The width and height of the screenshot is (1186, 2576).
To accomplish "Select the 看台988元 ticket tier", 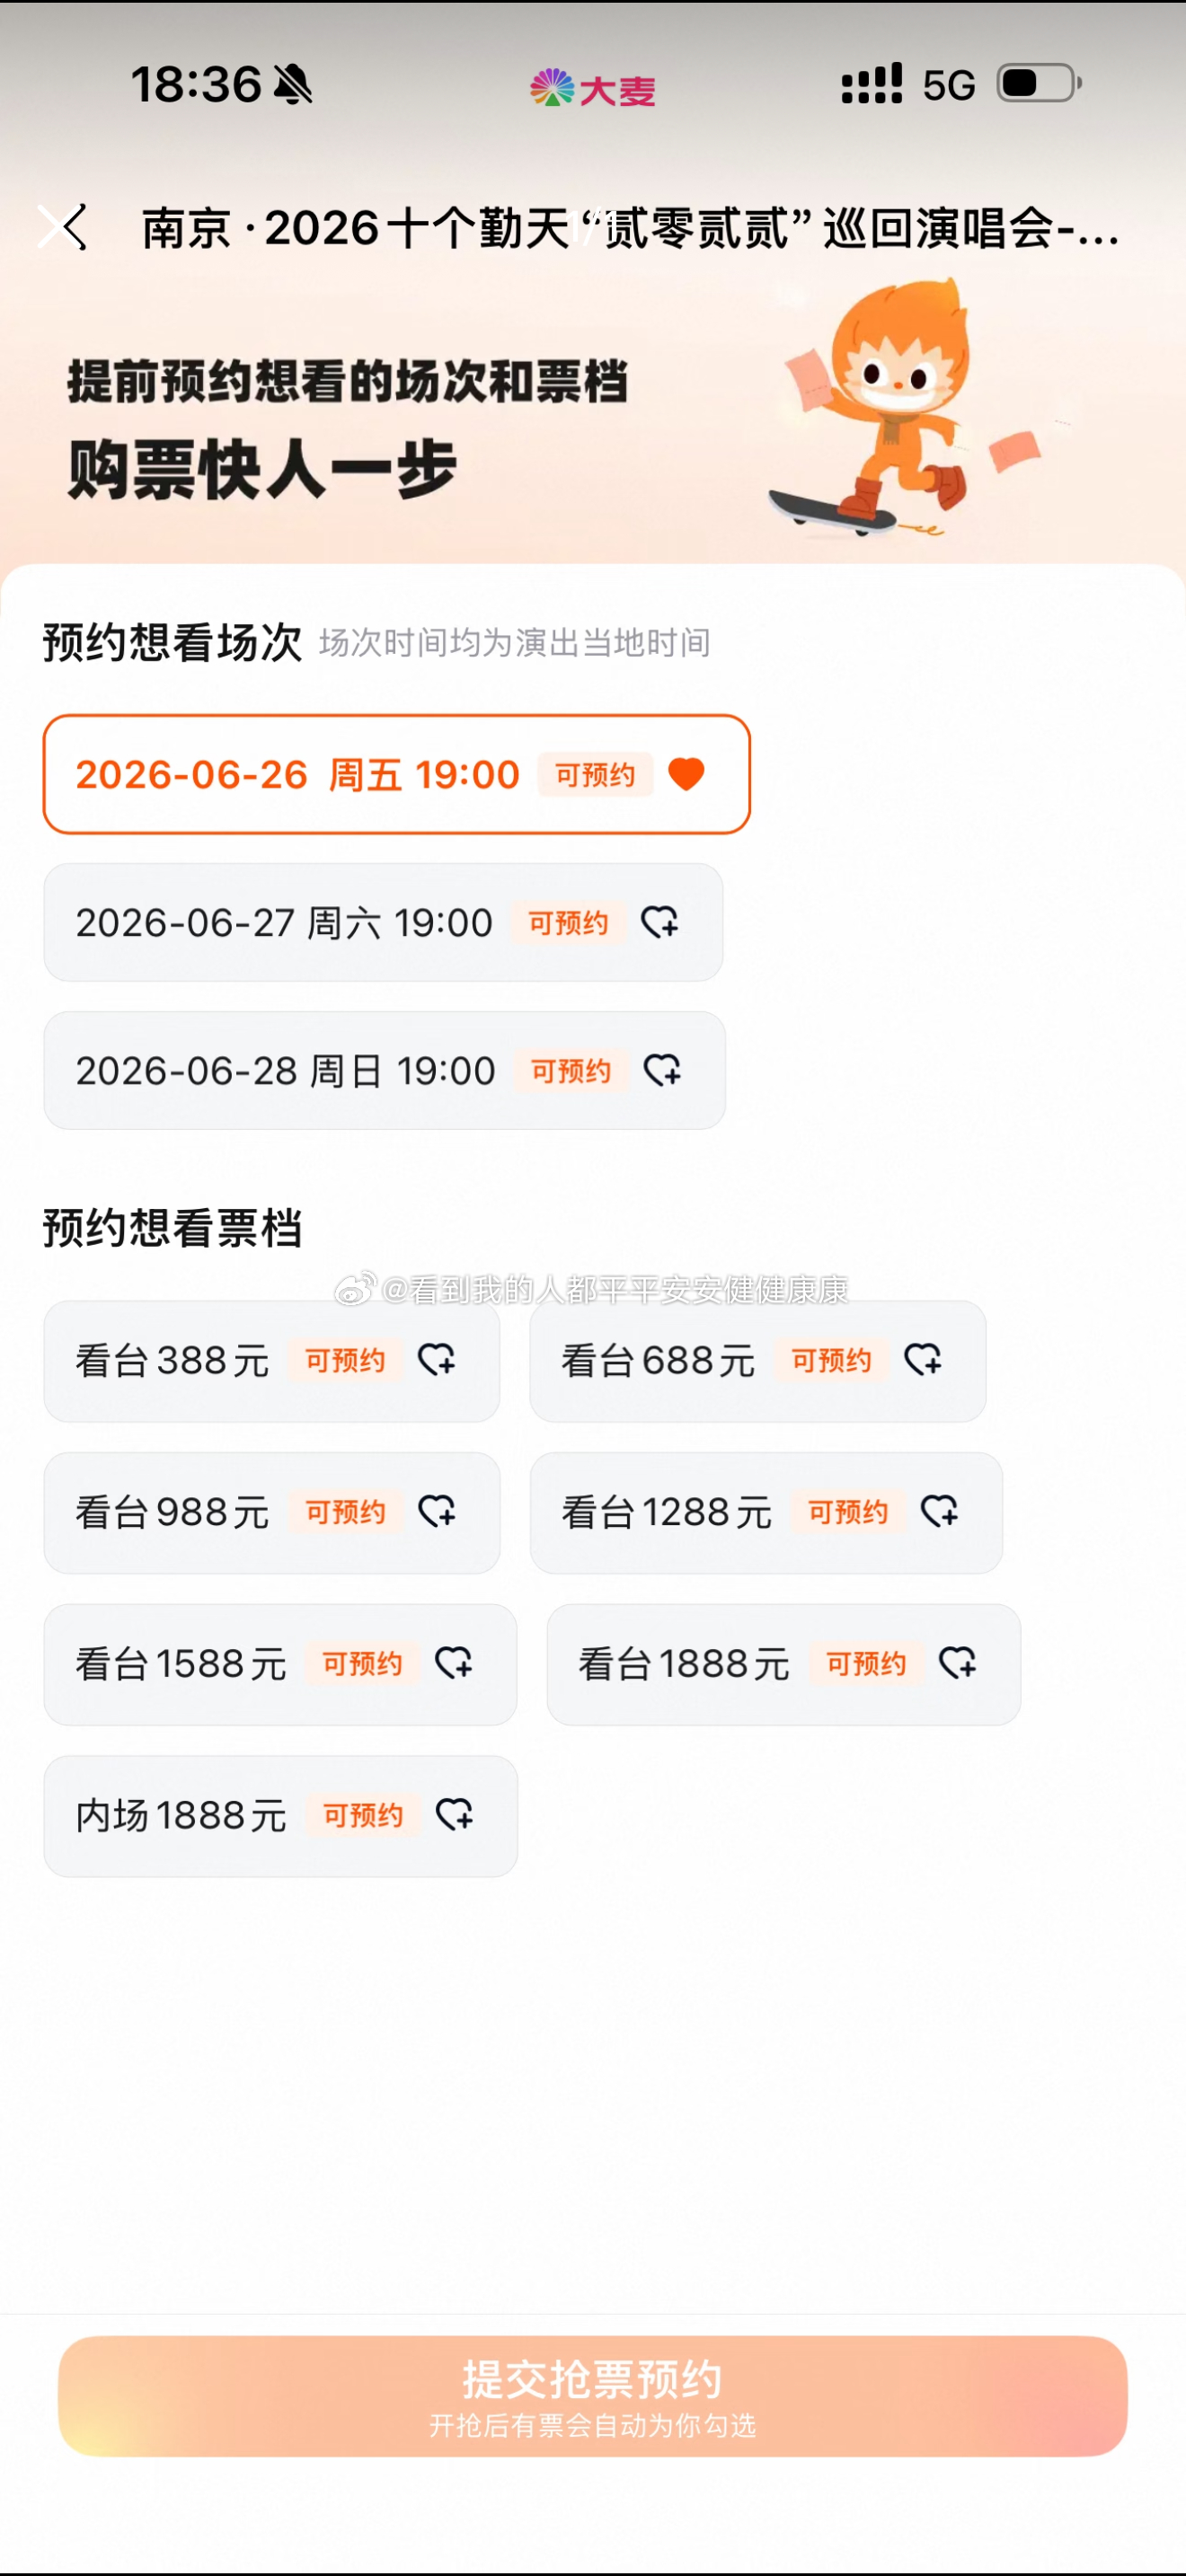I will pos(271,1512).
